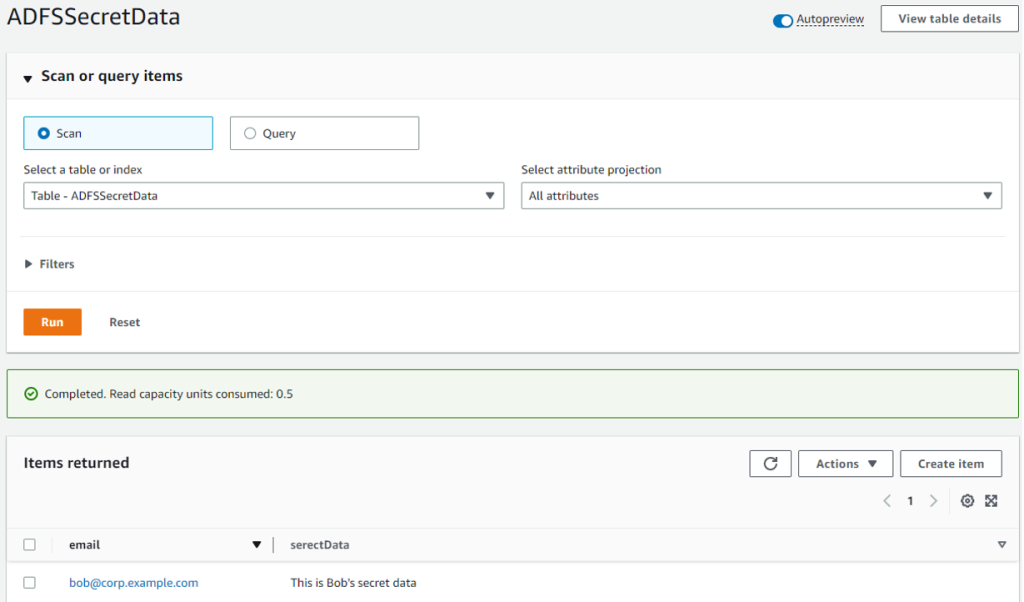1024x602 pixels.
Task: Open the table or index dropdown
Action: (x=264, y=195)
